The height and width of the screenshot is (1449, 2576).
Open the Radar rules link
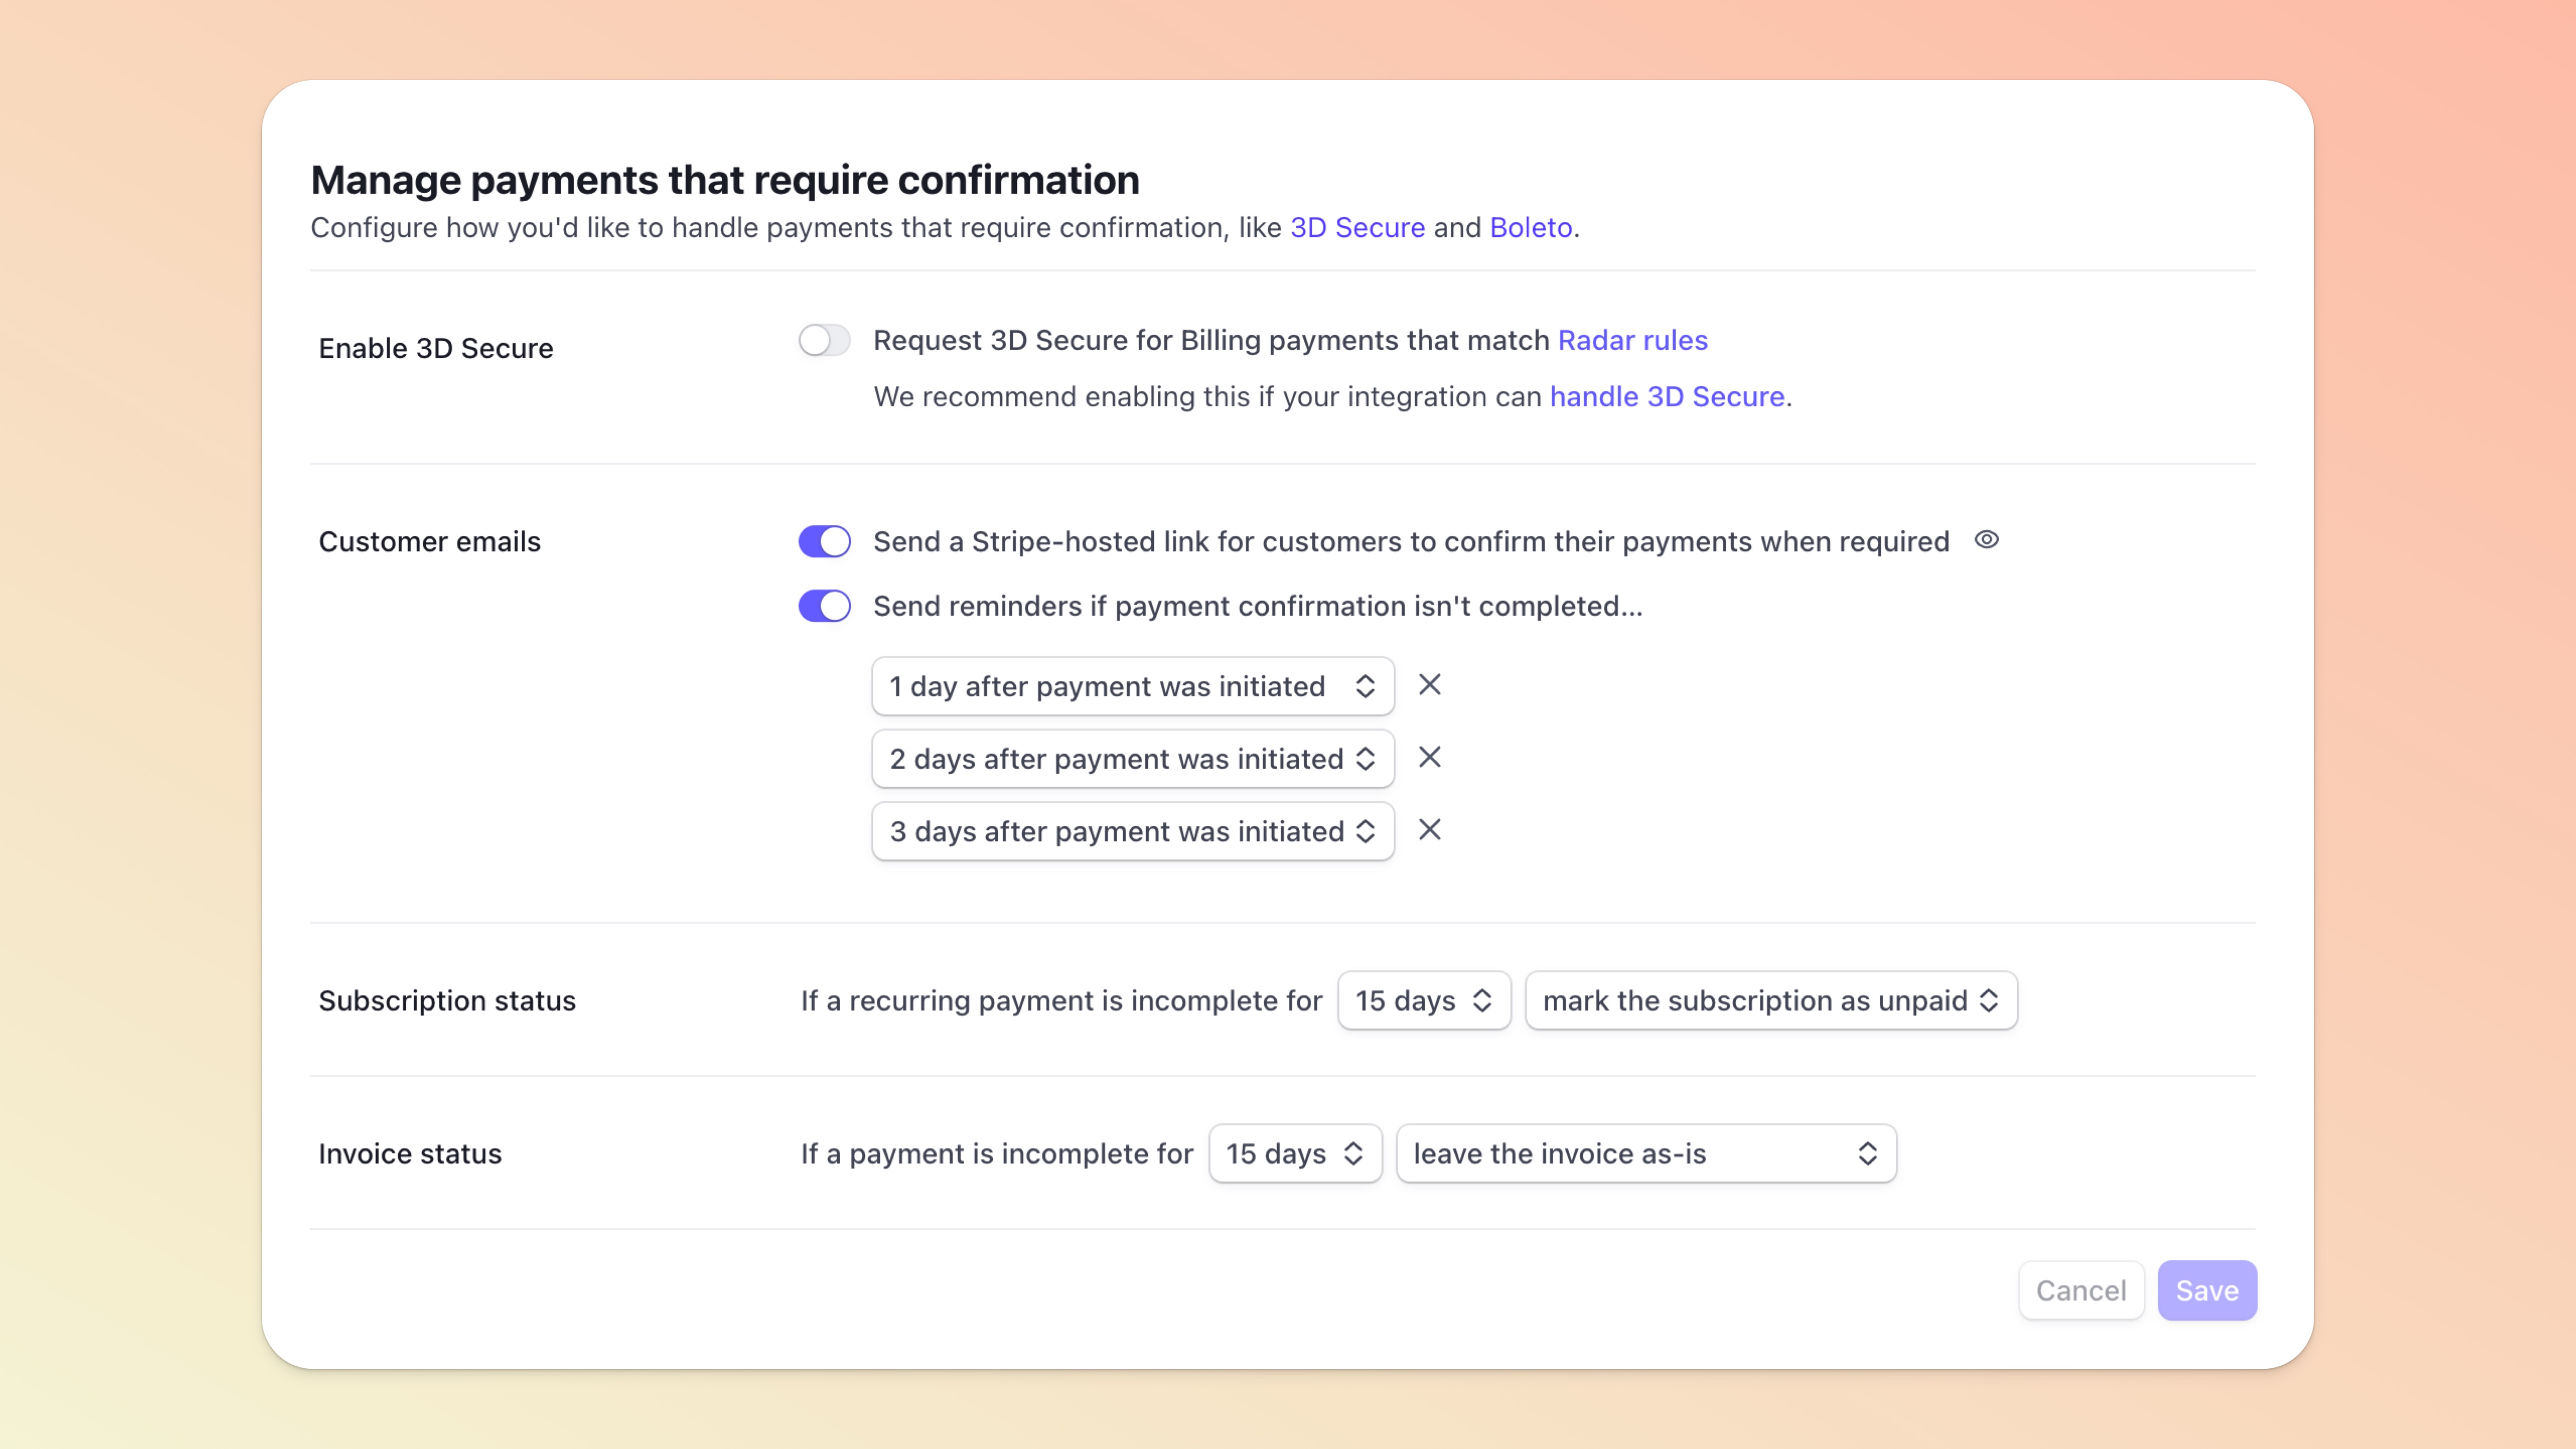(x=1632, y=340)
